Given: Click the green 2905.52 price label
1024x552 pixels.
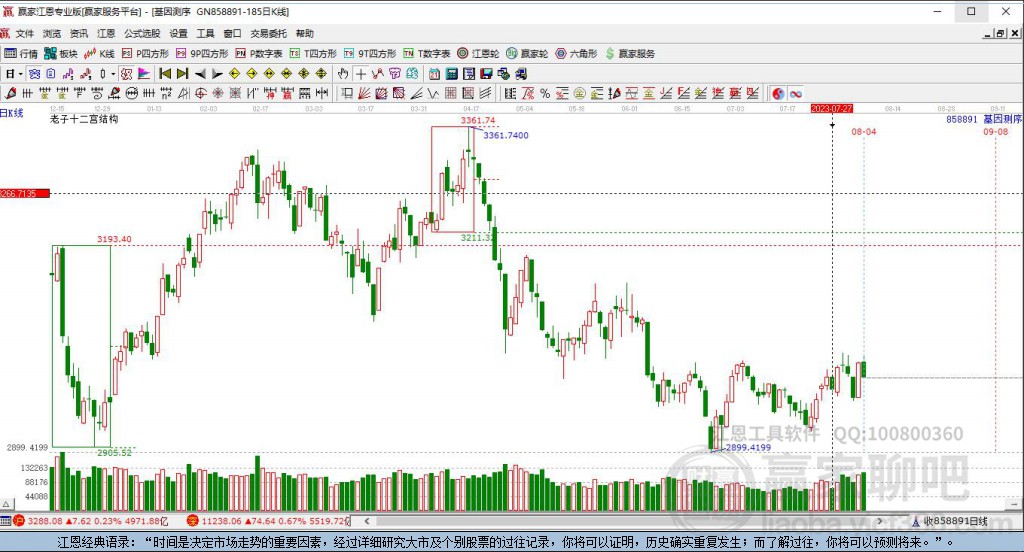Looking at the screenshot, I should pos(114,453).
